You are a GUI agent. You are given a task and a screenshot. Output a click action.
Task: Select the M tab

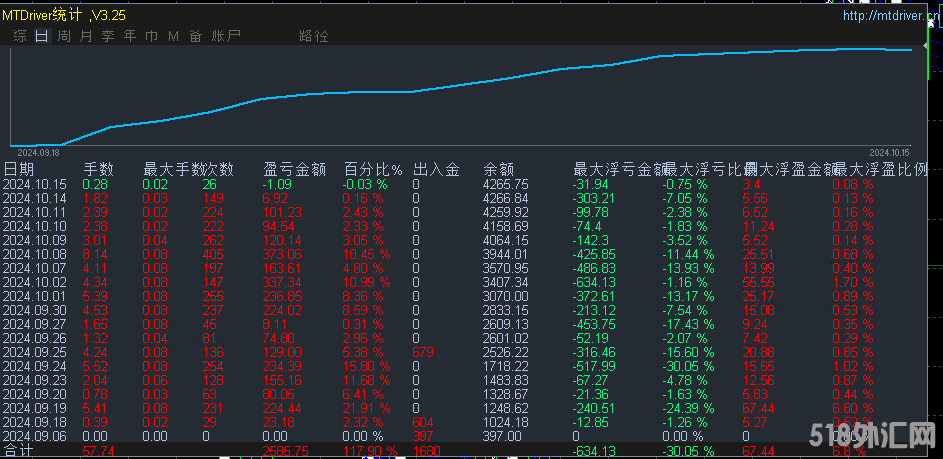click(x=173, y=36)
